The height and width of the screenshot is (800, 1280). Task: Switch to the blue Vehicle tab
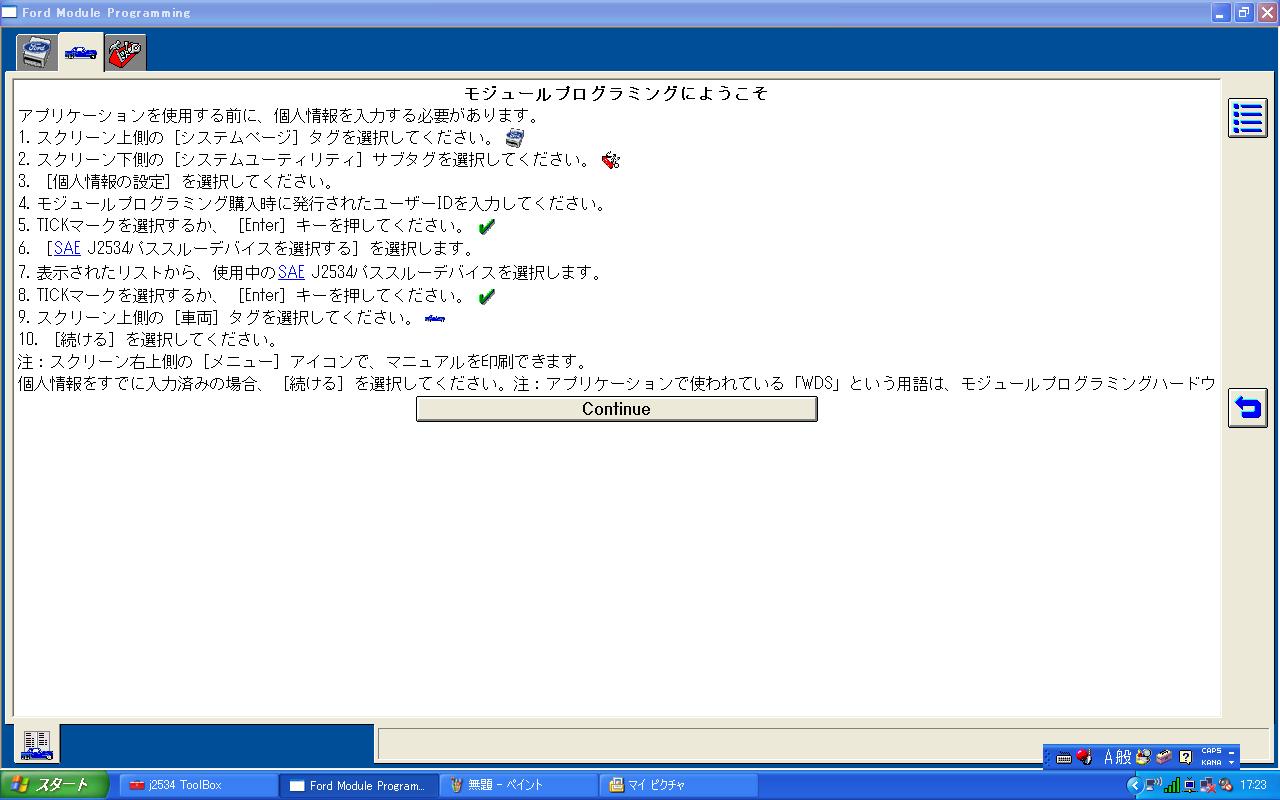(x=81, y=52)
